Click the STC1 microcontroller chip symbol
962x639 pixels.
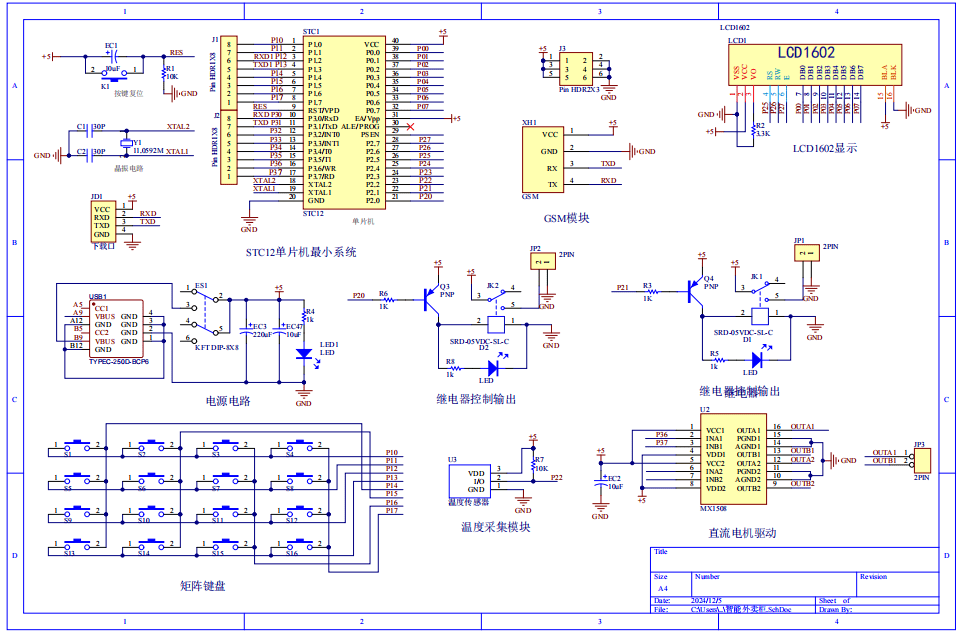343,122
